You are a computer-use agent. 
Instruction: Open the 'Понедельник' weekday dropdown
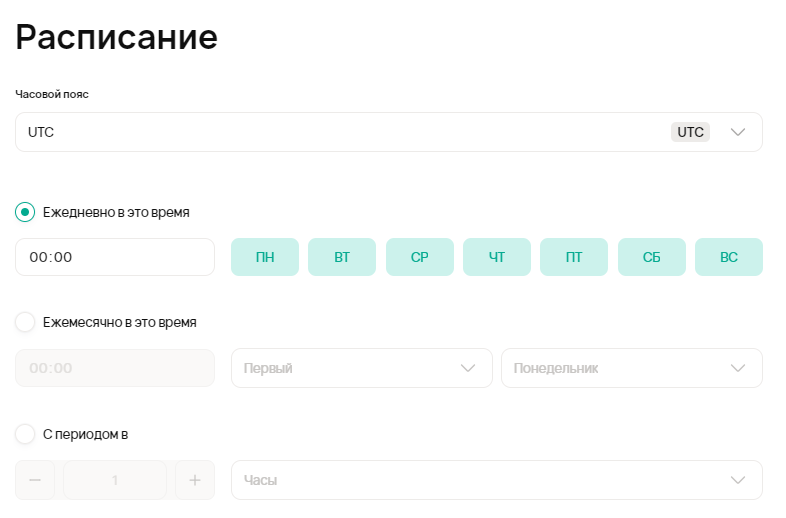(x=631, y=368)
